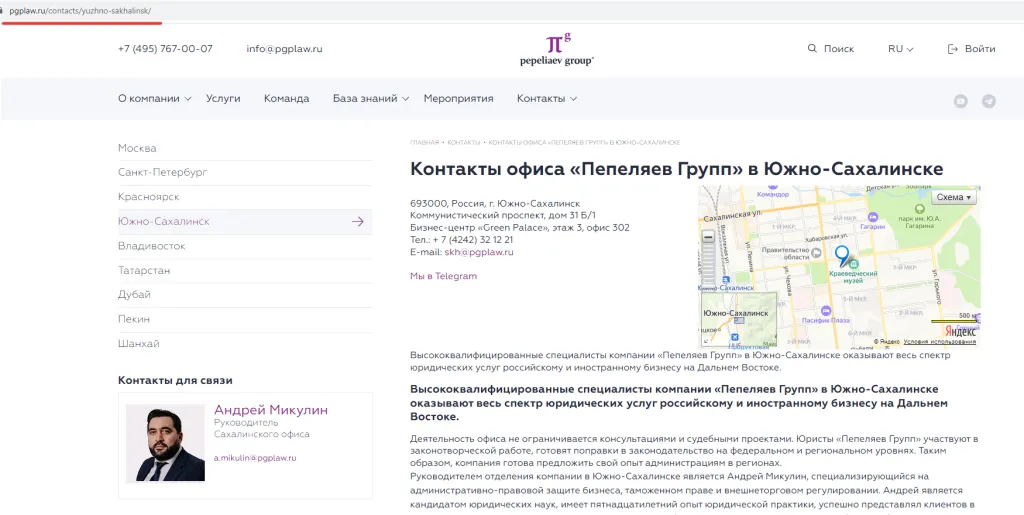The height and width of the screenshot is (515, 1024).
Task: Click Условия использования map link
Action: click(x=940, y=342)
